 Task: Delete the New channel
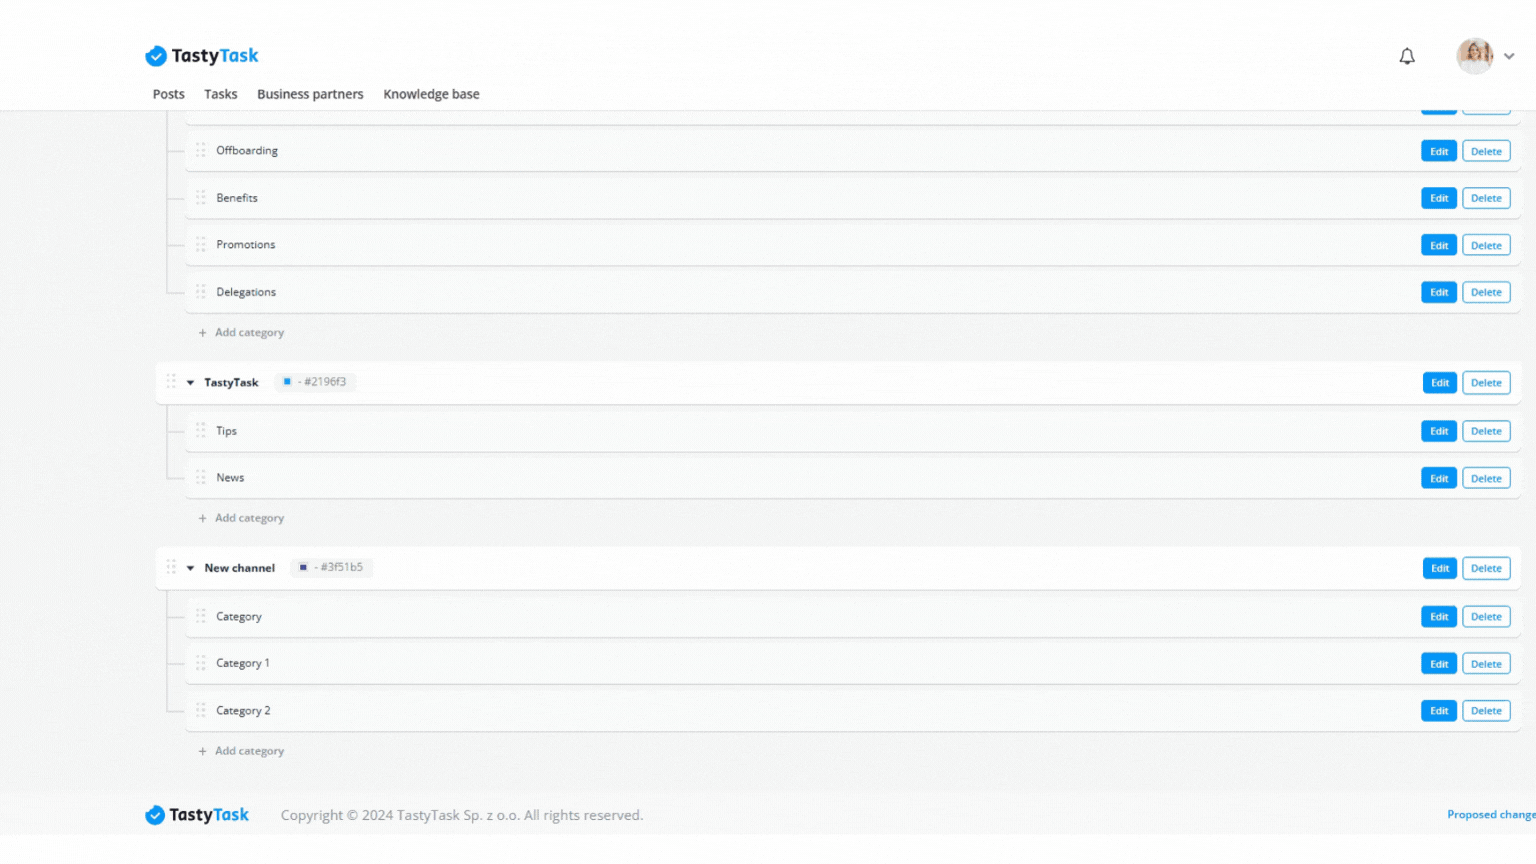click(1486, 568)
